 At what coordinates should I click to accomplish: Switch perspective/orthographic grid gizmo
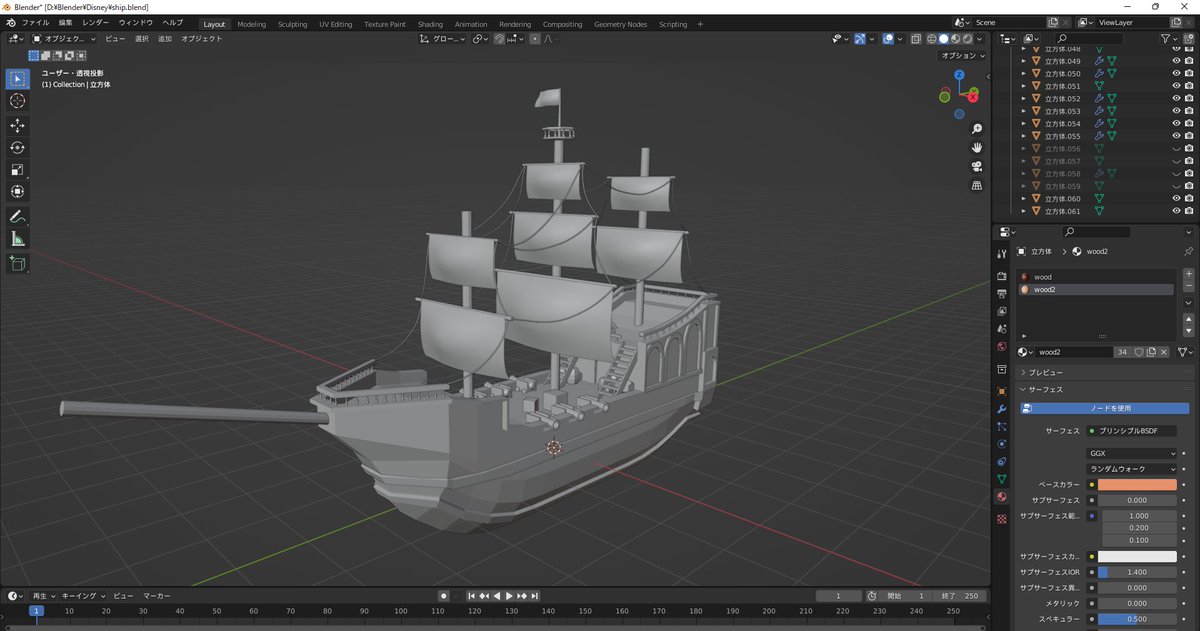(x=976, y=185)
